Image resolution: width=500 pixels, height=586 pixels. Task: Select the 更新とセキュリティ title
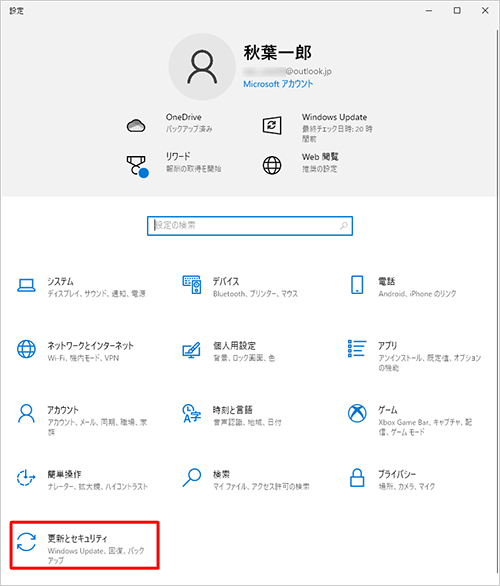click(77, 539)
